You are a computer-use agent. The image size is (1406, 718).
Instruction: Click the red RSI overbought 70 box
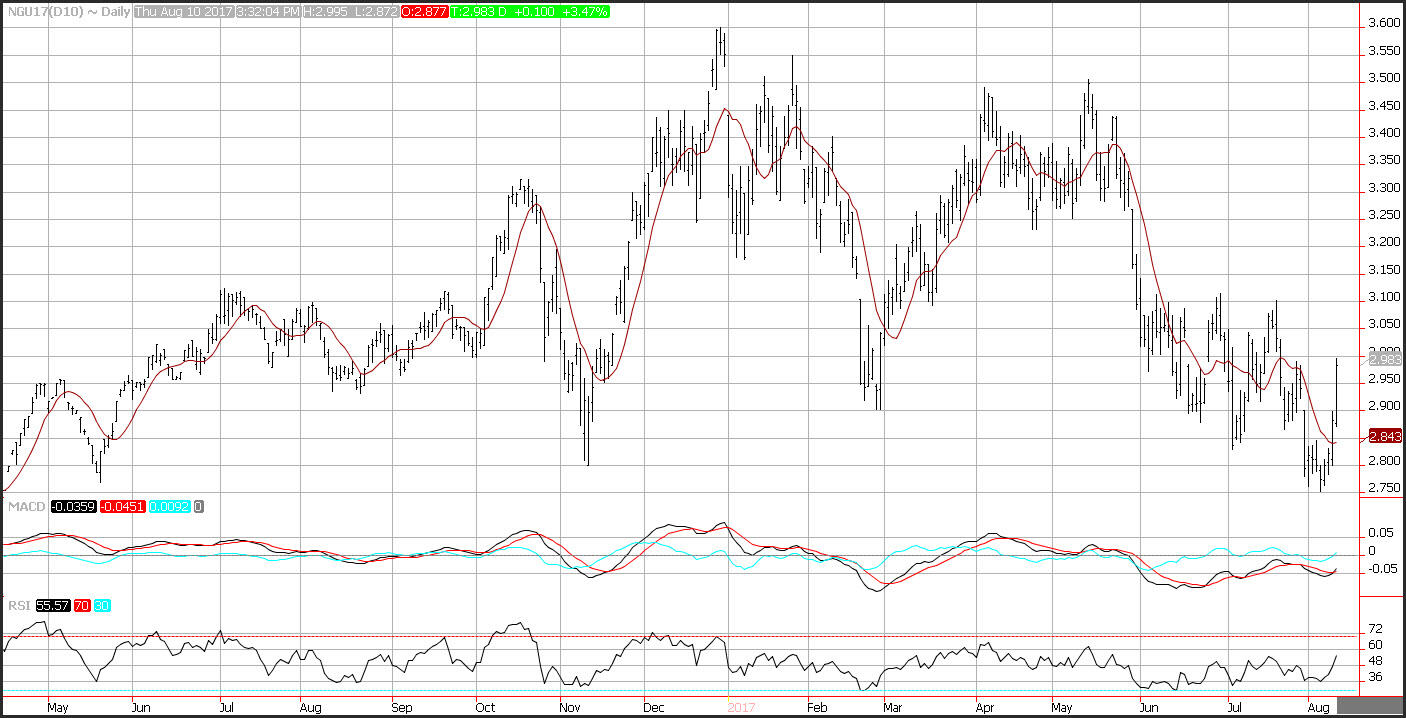[x=82, y=606]
